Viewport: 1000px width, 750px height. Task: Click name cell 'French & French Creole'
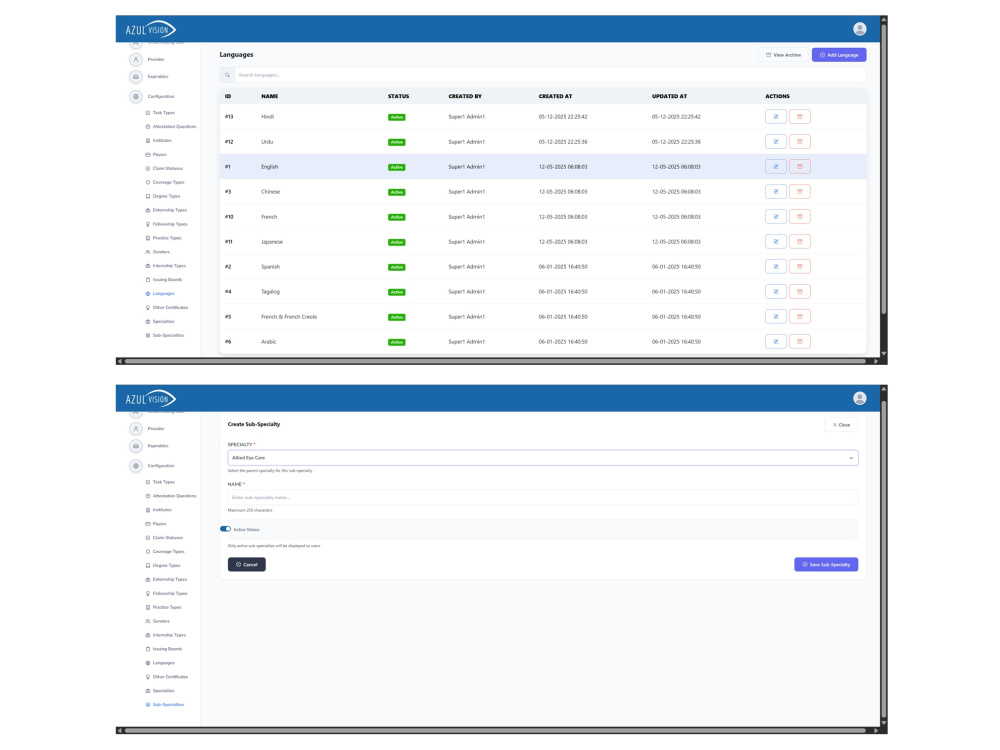(289, 316)
